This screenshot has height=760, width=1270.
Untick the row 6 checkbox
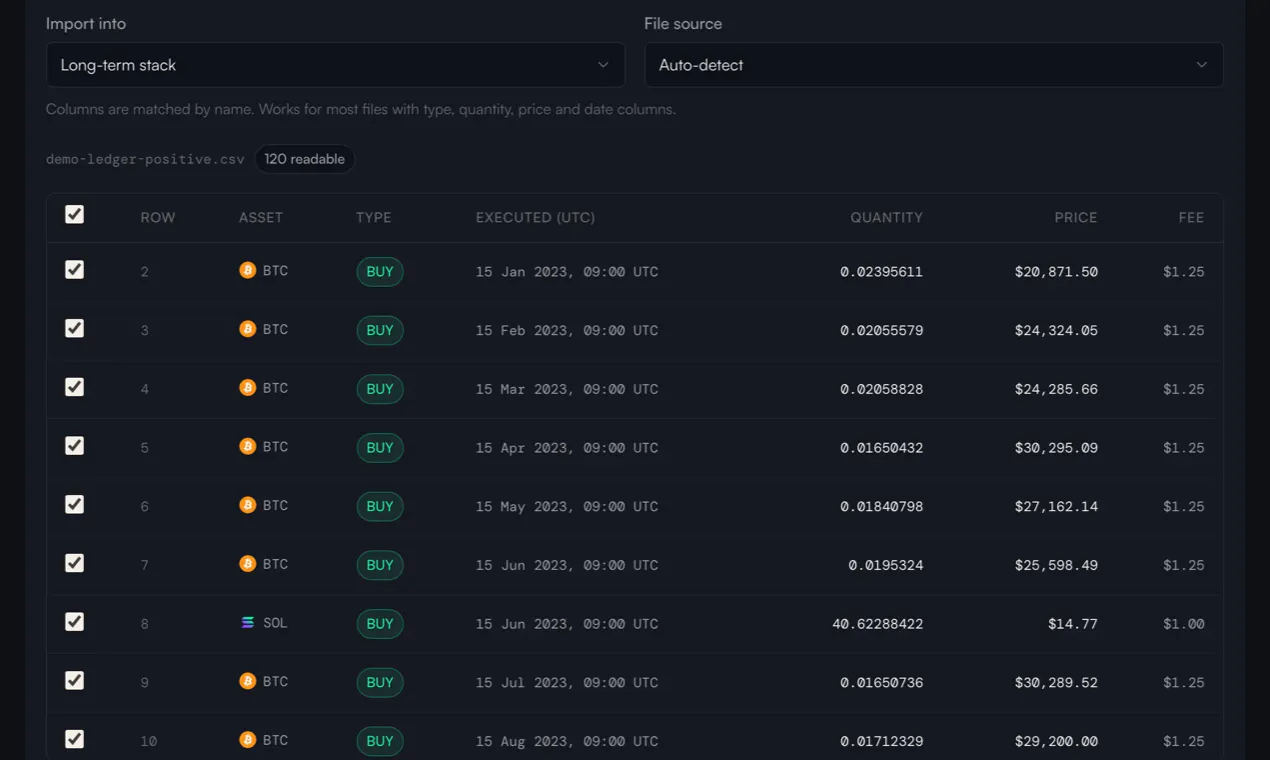74,504
